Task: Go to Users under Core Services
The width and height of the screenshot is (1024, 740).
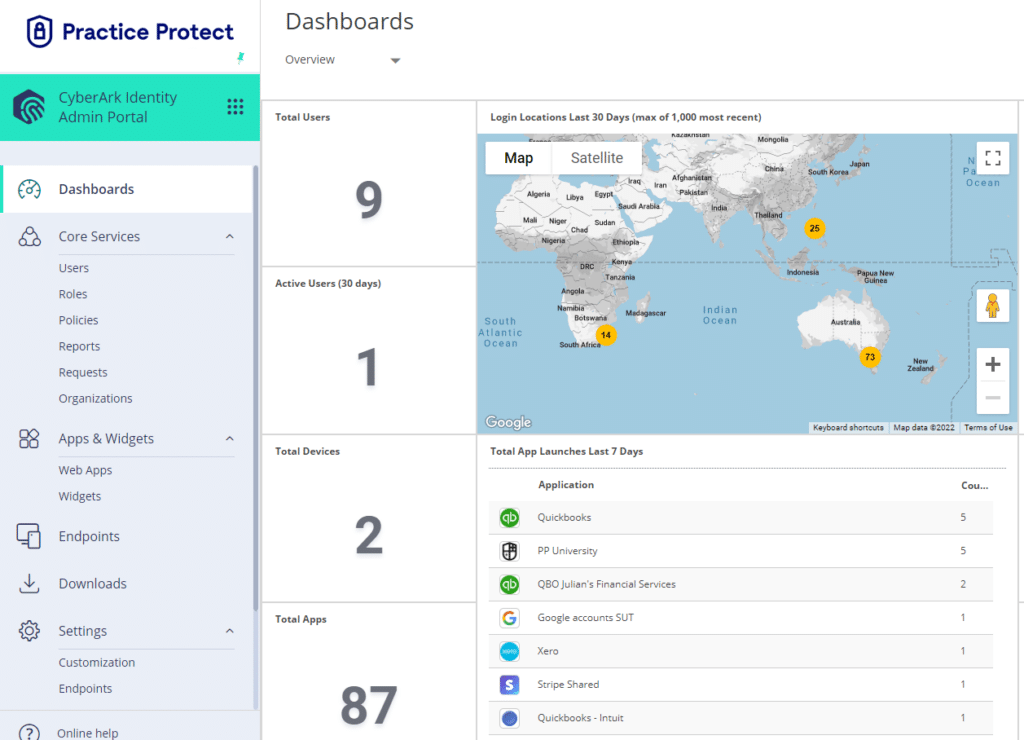Action: 74,268
